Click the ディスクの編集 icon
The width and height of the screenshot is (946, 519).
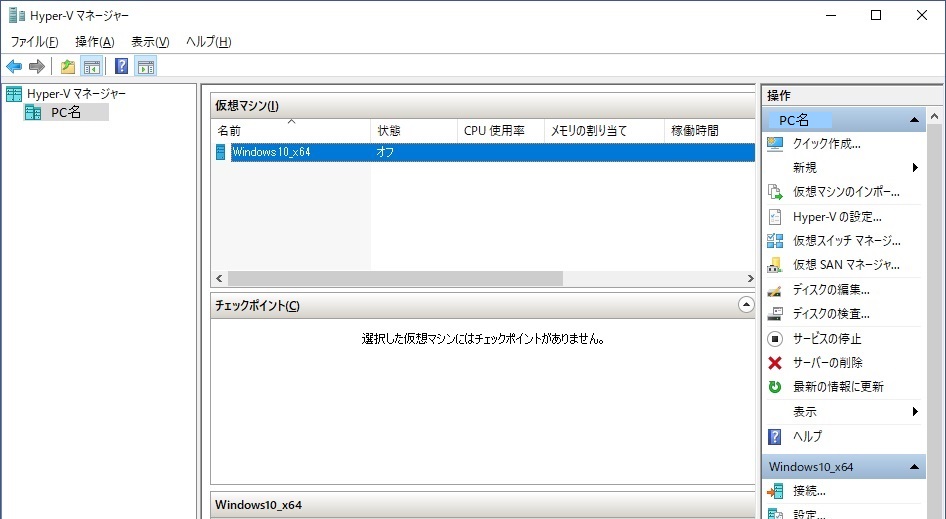pos(775,290)
